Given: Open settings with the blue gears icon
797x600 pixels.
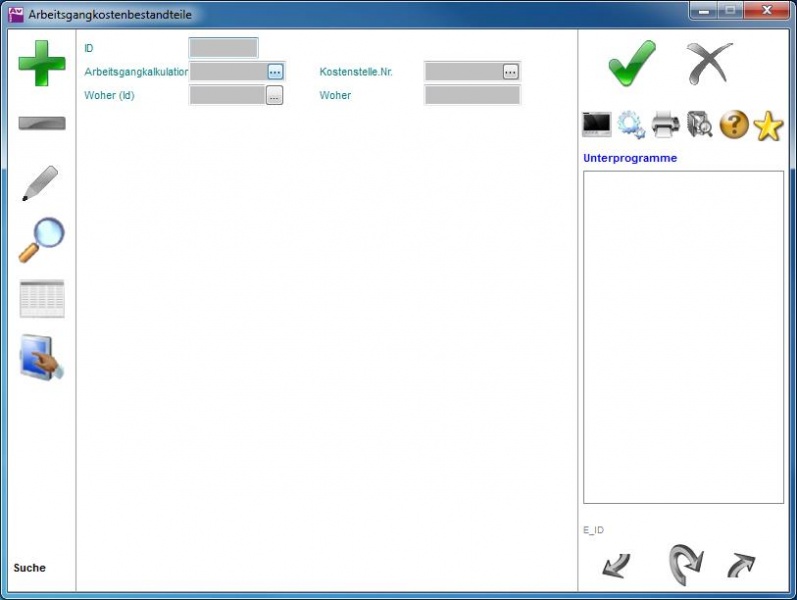Looking at the screenshot, I should [x=631, y=125].
